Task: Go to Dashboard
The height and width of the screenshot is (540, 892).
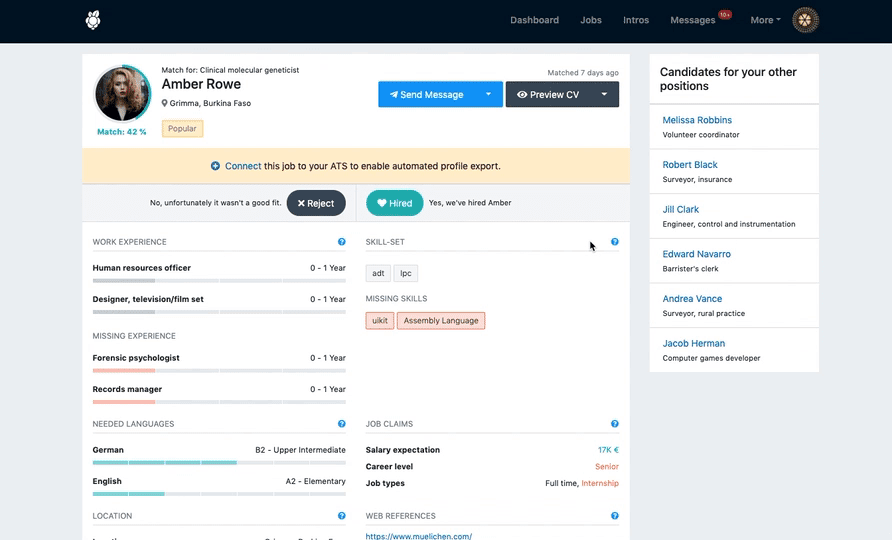Action: (534, 20)
